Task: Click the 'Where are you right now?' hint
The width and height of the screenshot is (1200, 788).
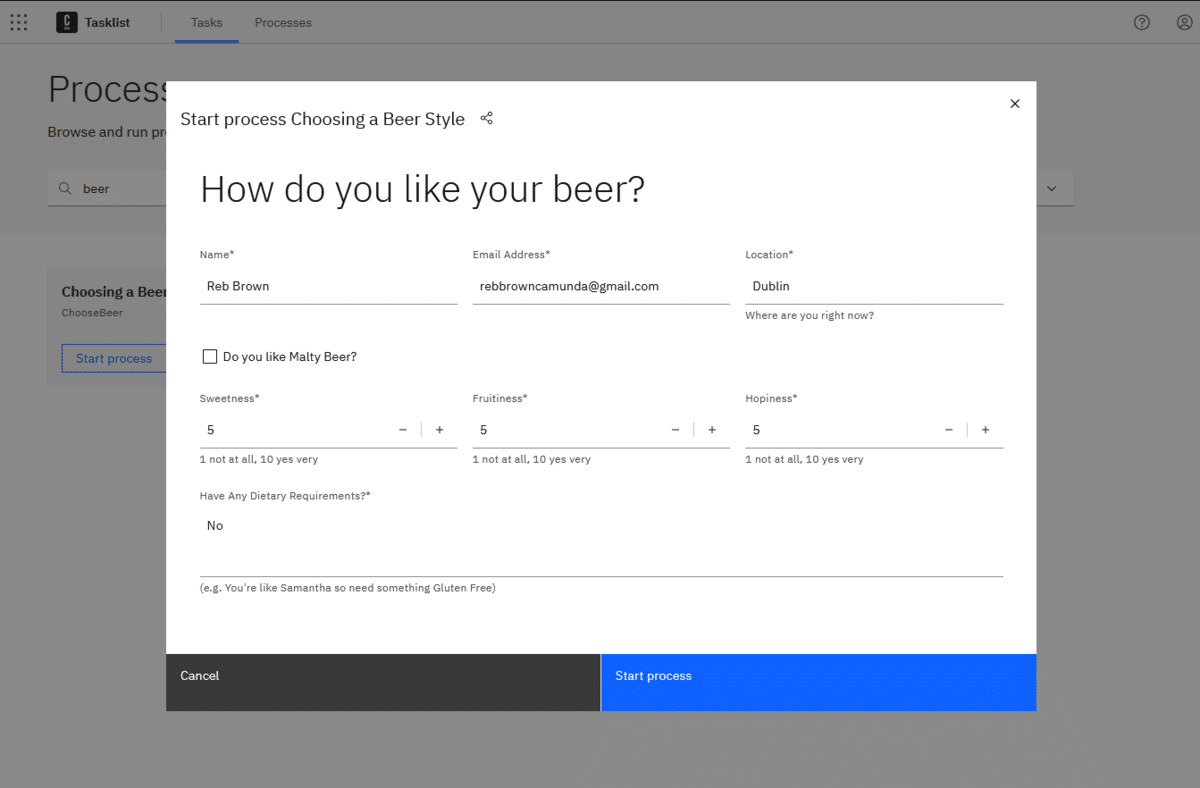Action: point(810,315)
